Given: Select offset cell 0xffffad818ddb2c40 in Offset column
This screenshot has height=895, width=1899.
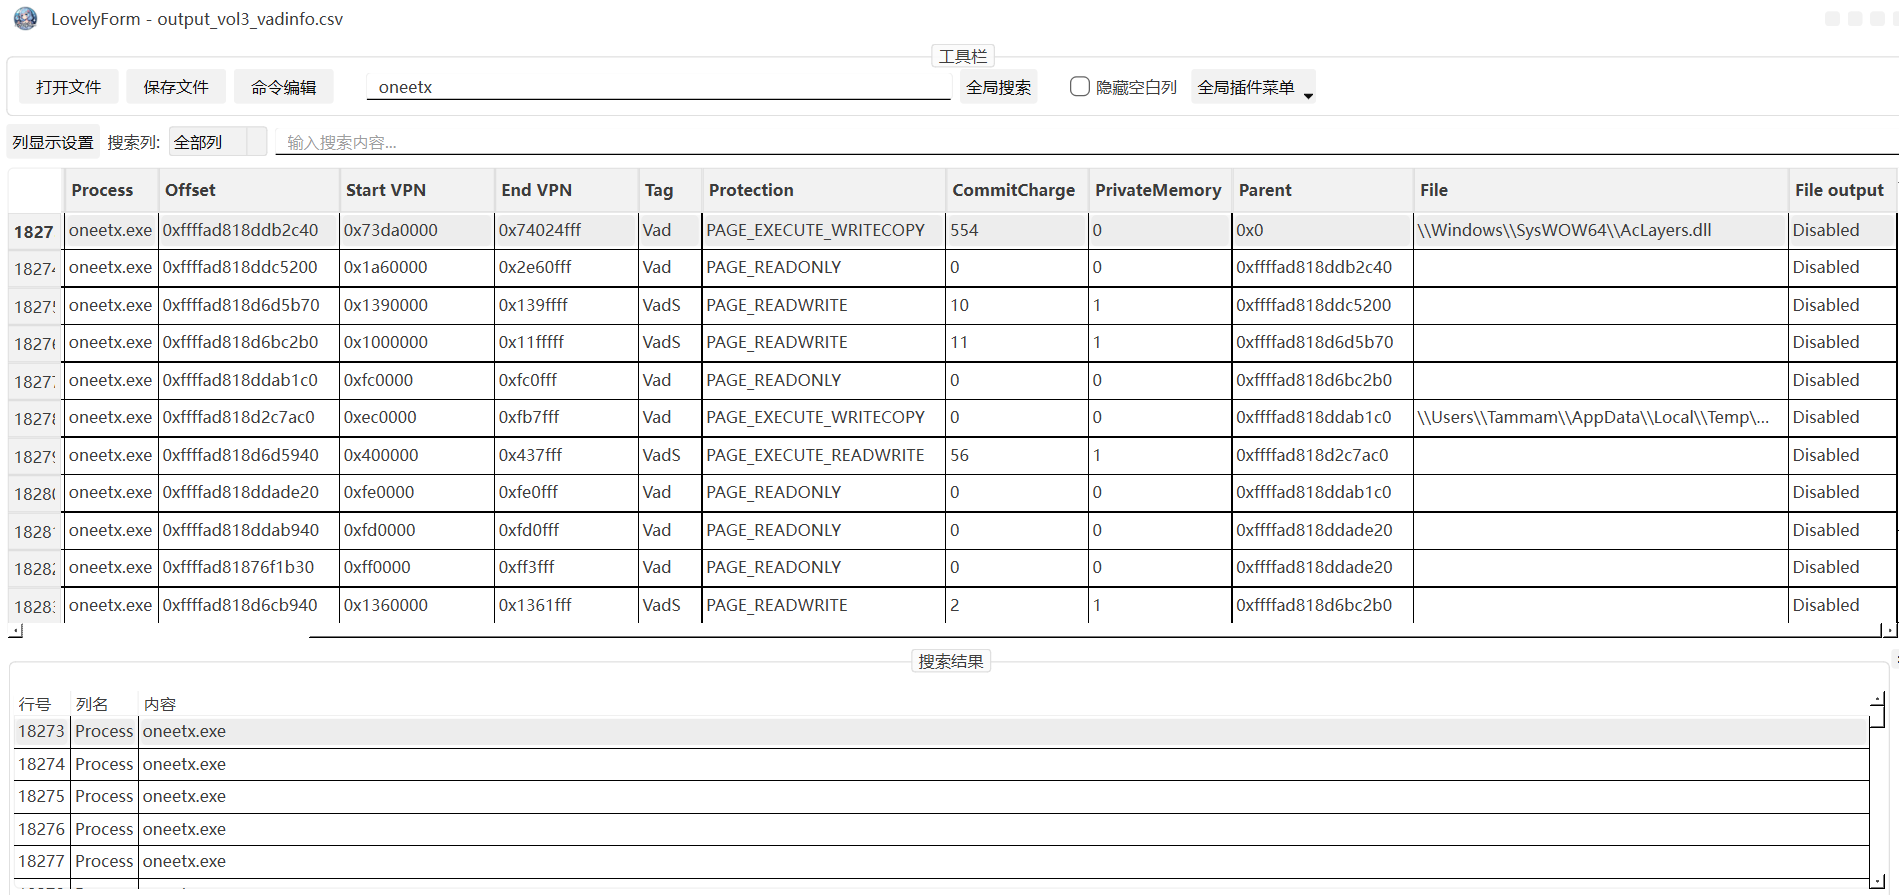Looking at the screenshot, I should coord(248,230).
